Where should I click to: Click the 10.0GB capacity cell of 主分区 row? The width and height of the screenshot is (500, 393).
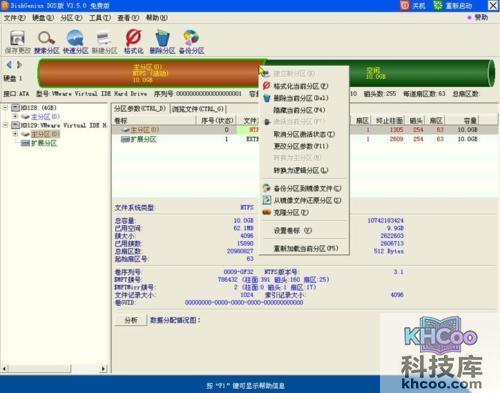click(x=467, y=130)
